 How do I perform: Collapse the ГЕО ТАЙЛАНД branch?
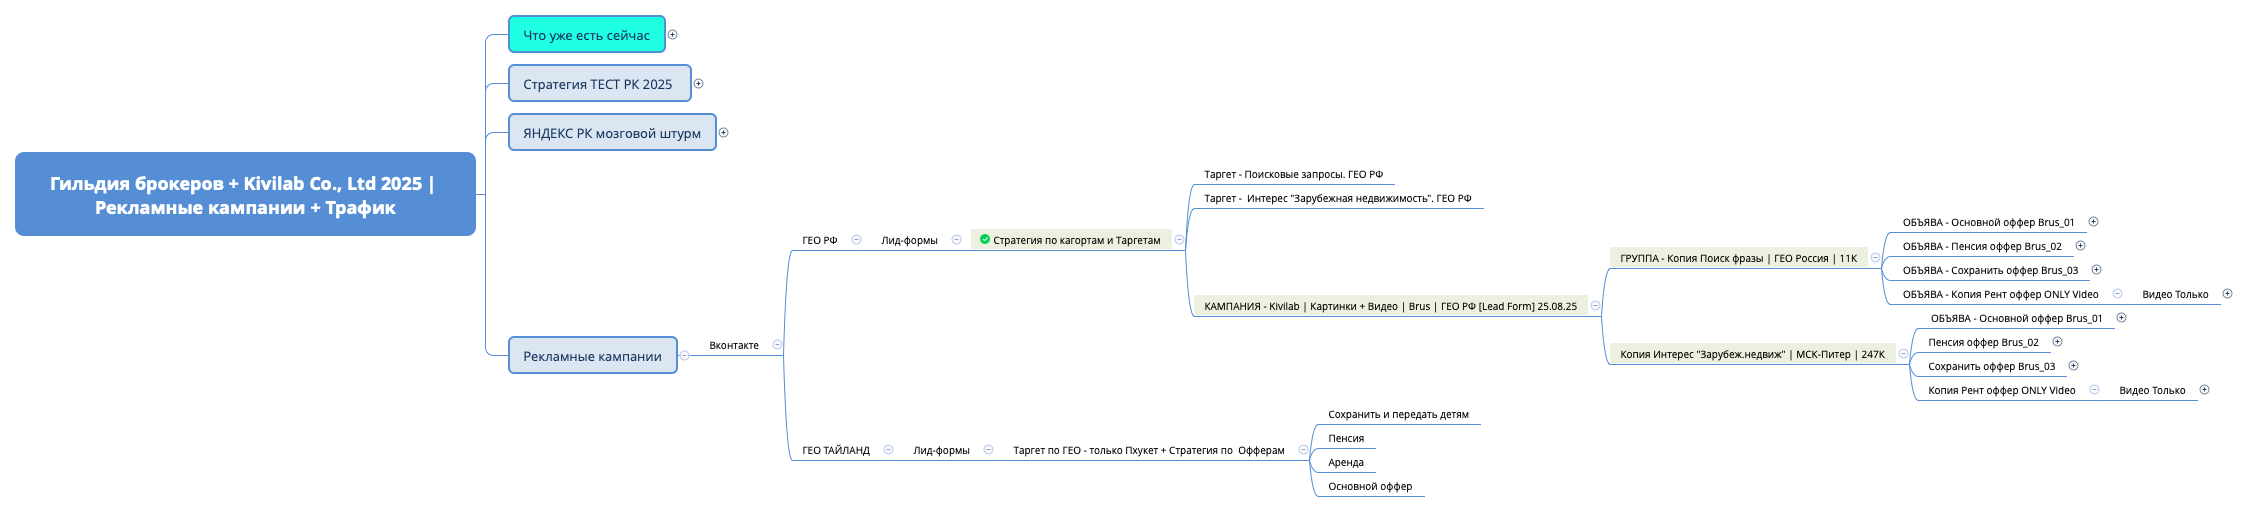889,450
